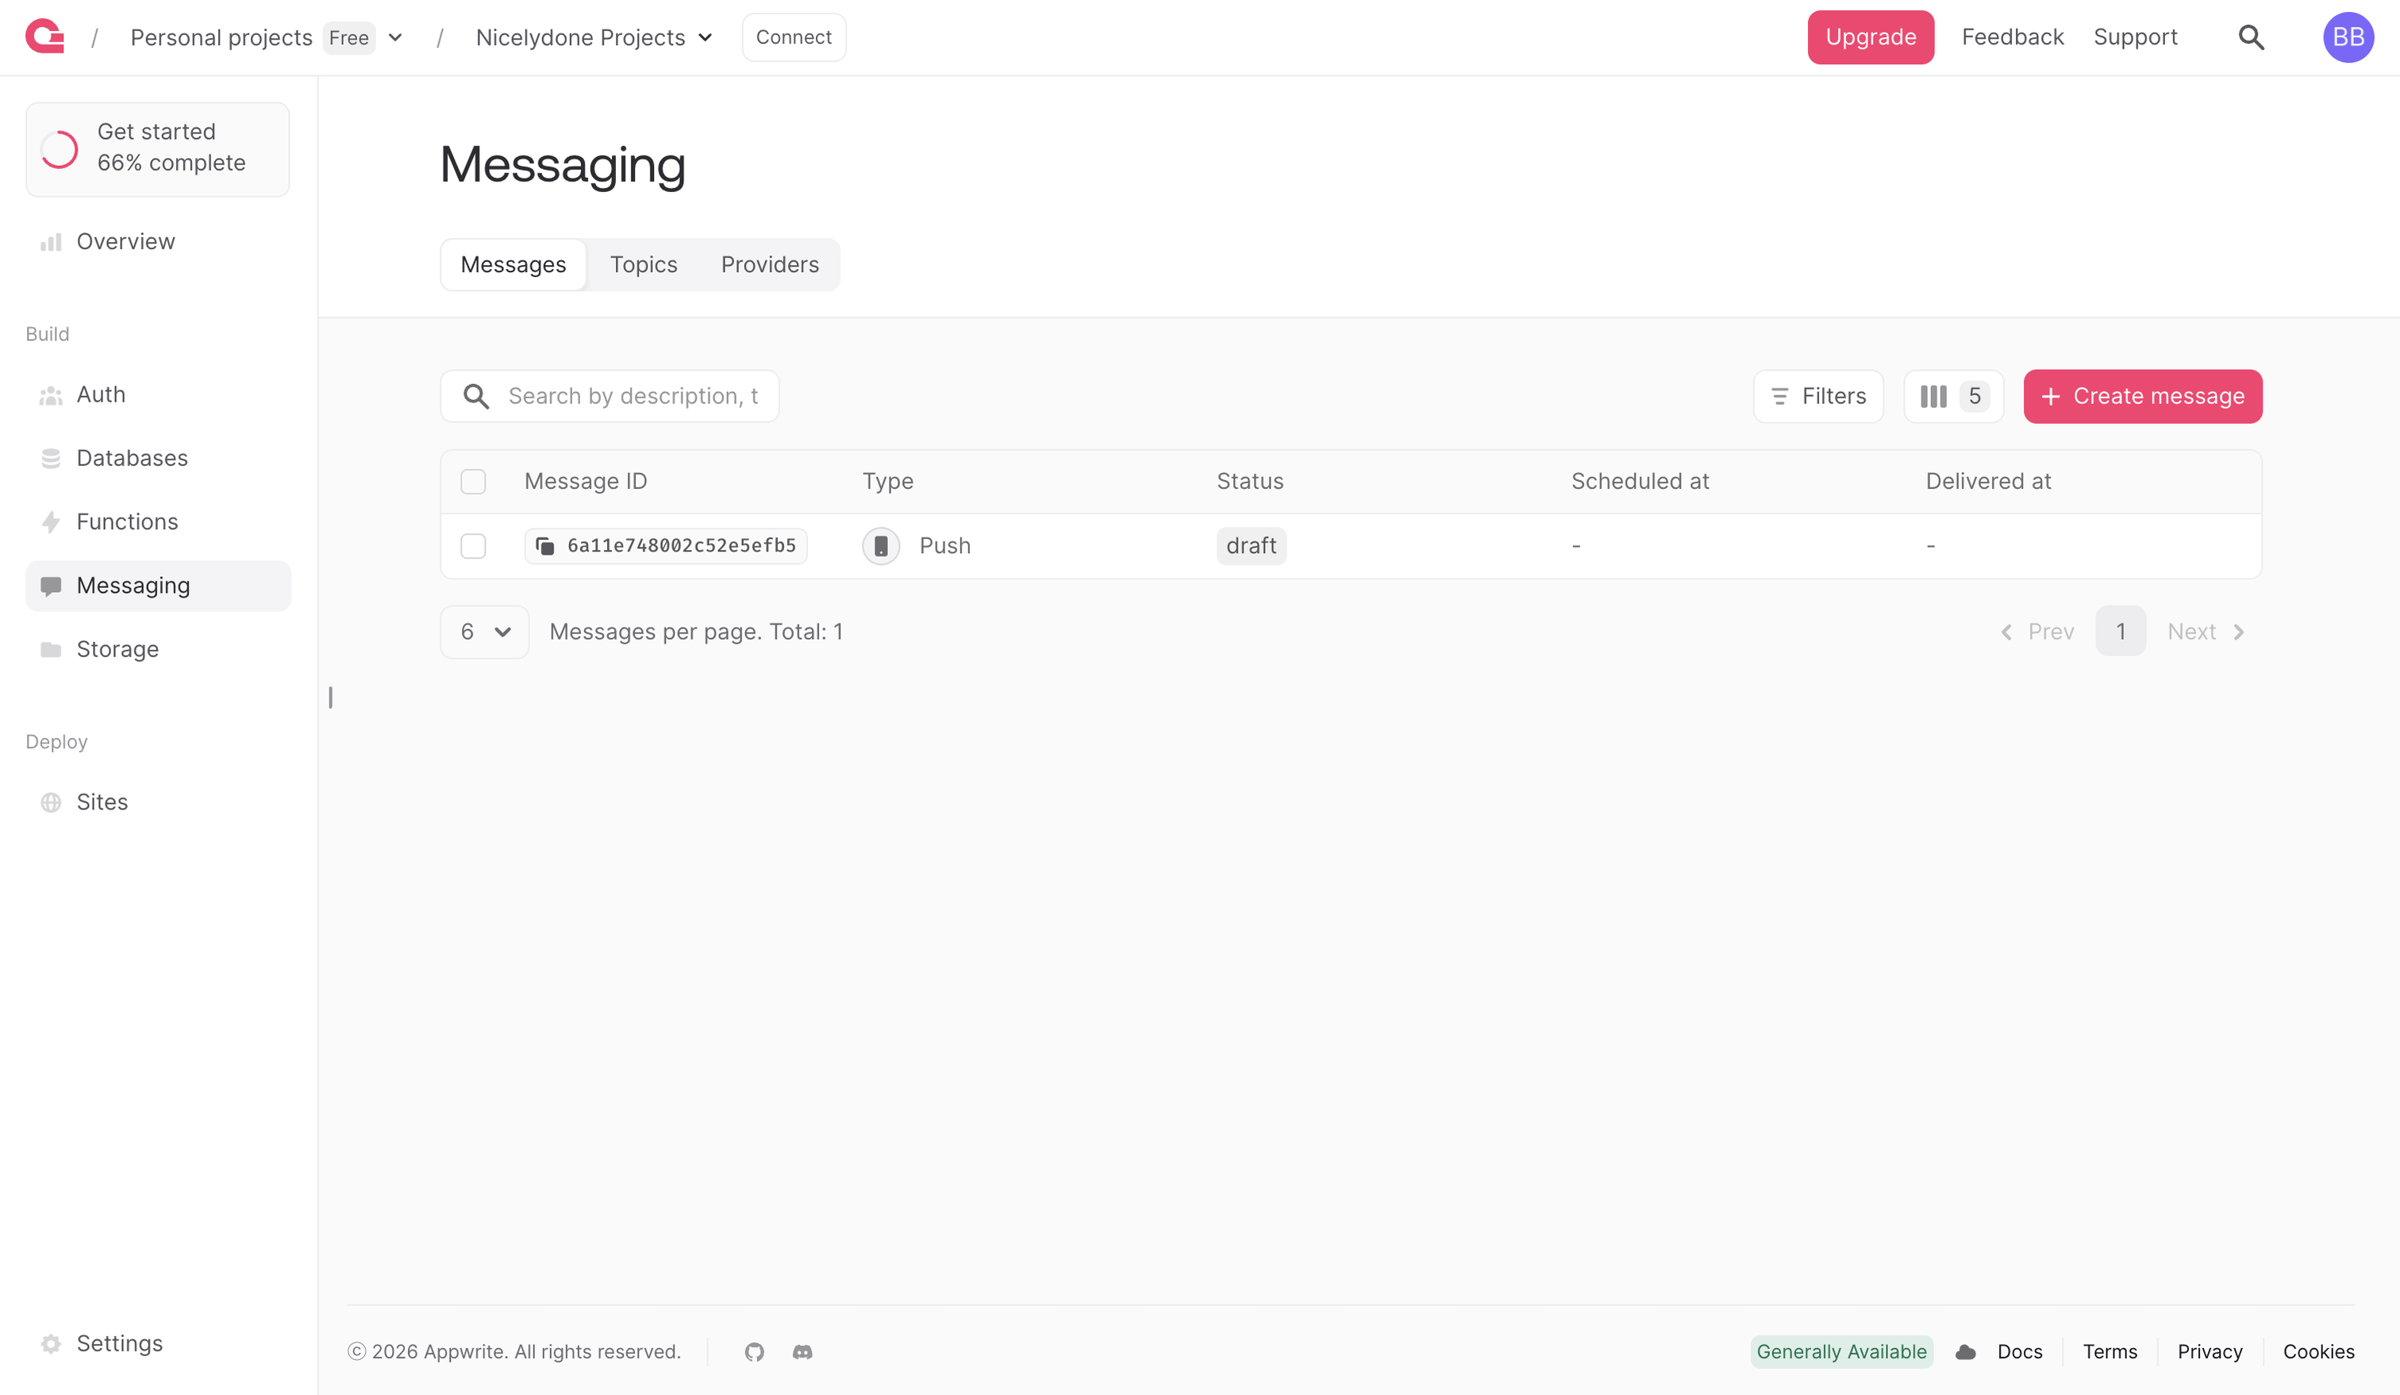Tick the checkbox for the Push message row
This screenshot has width=2400, height=1395.
click(x=473, y=545)
